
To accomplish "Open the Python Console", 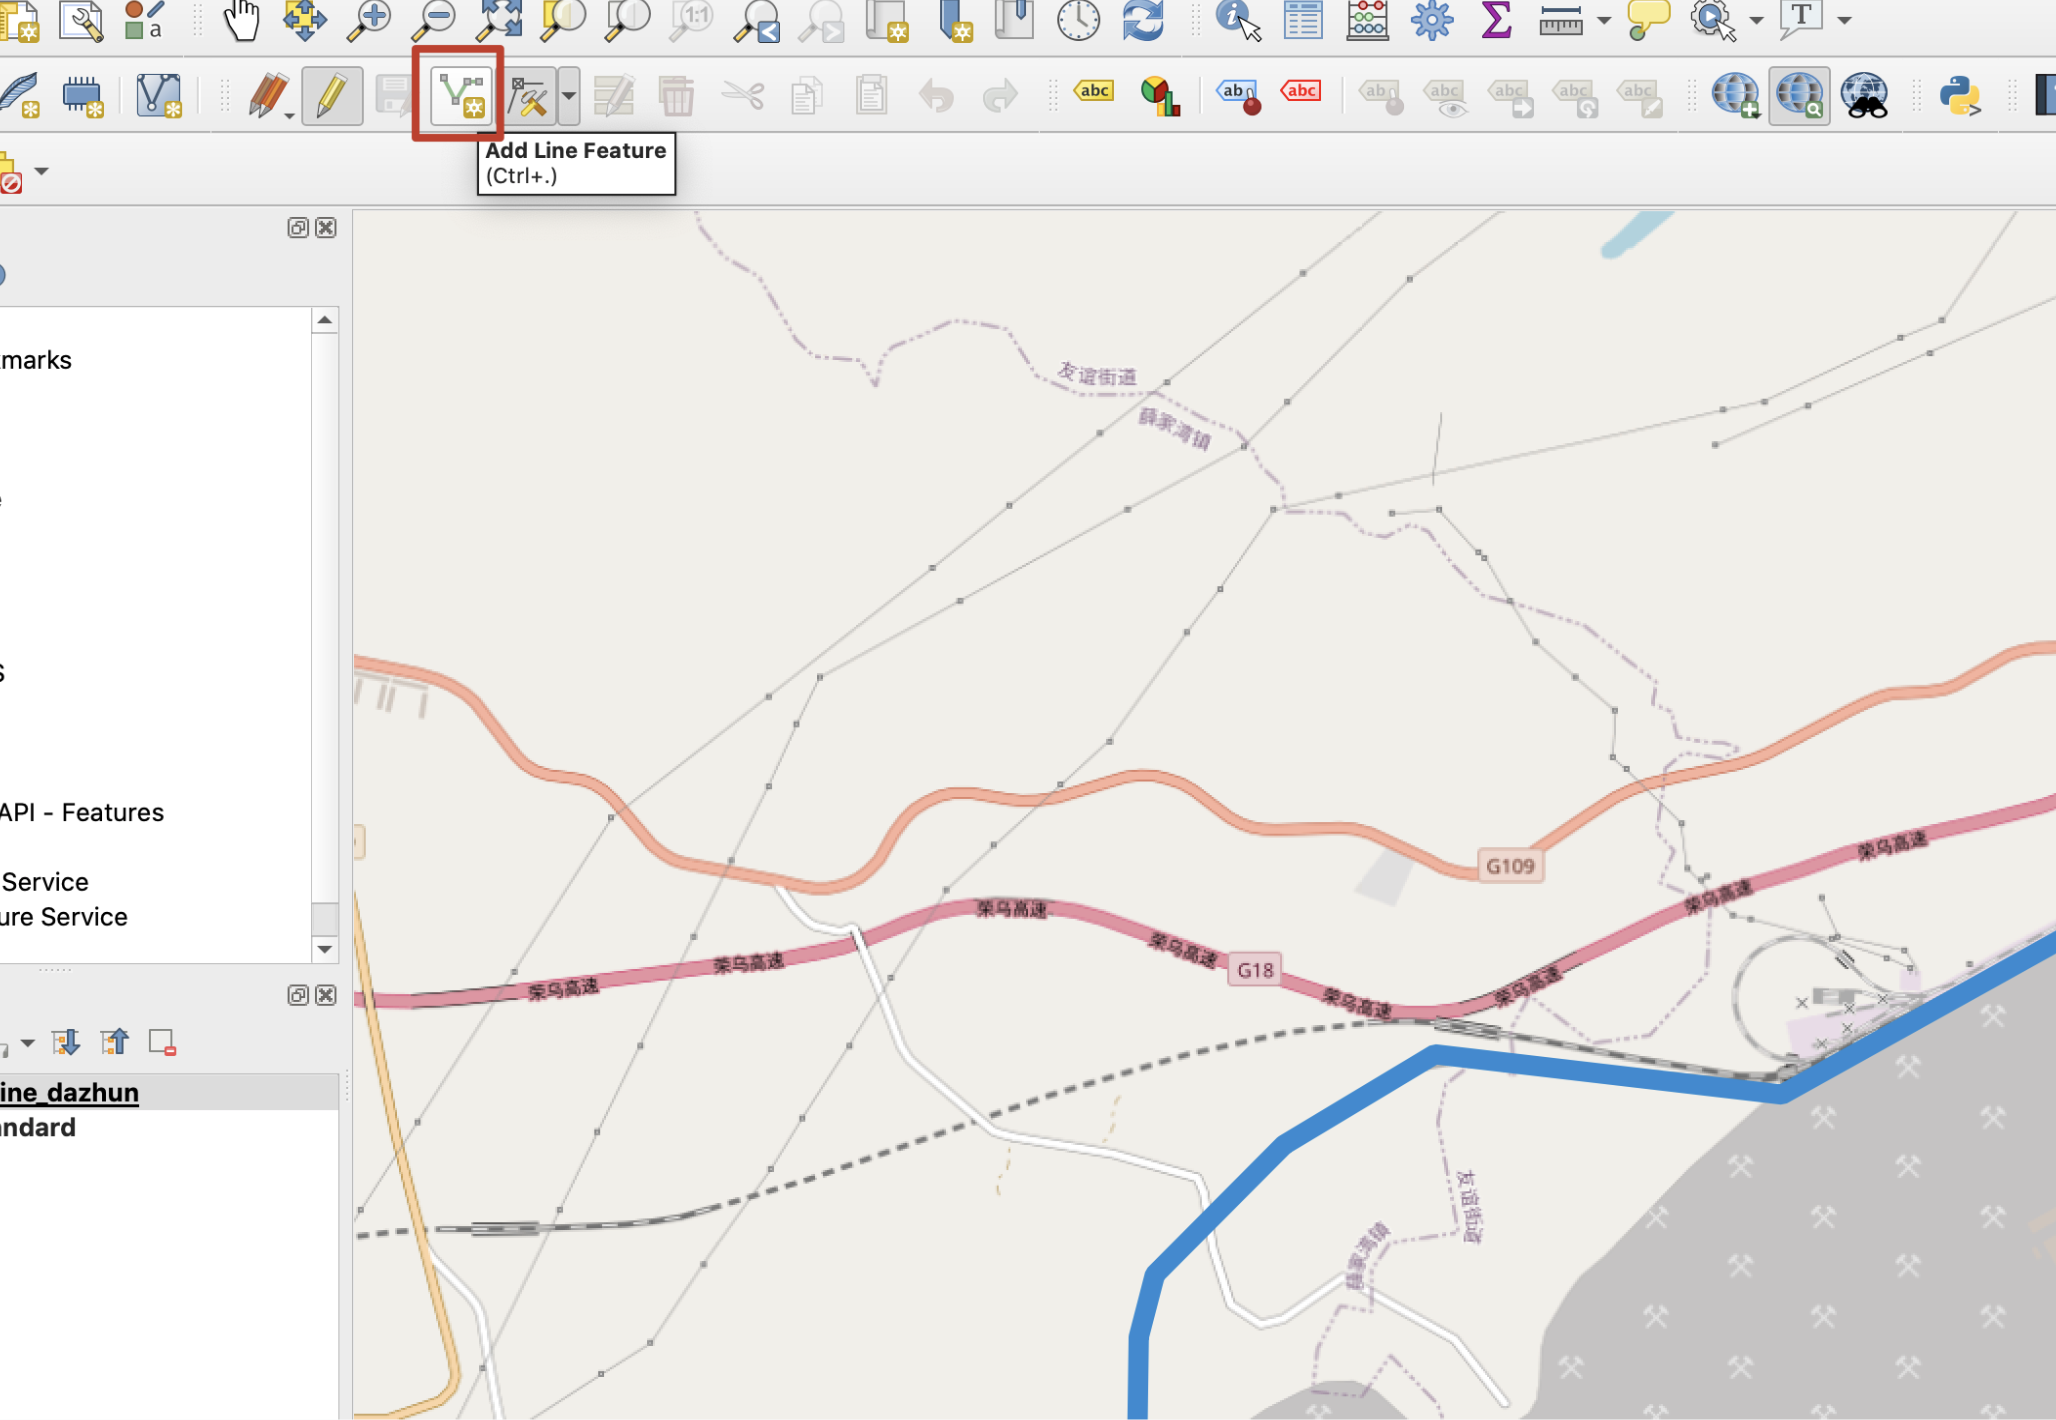I will click(x=1959, y=97).
